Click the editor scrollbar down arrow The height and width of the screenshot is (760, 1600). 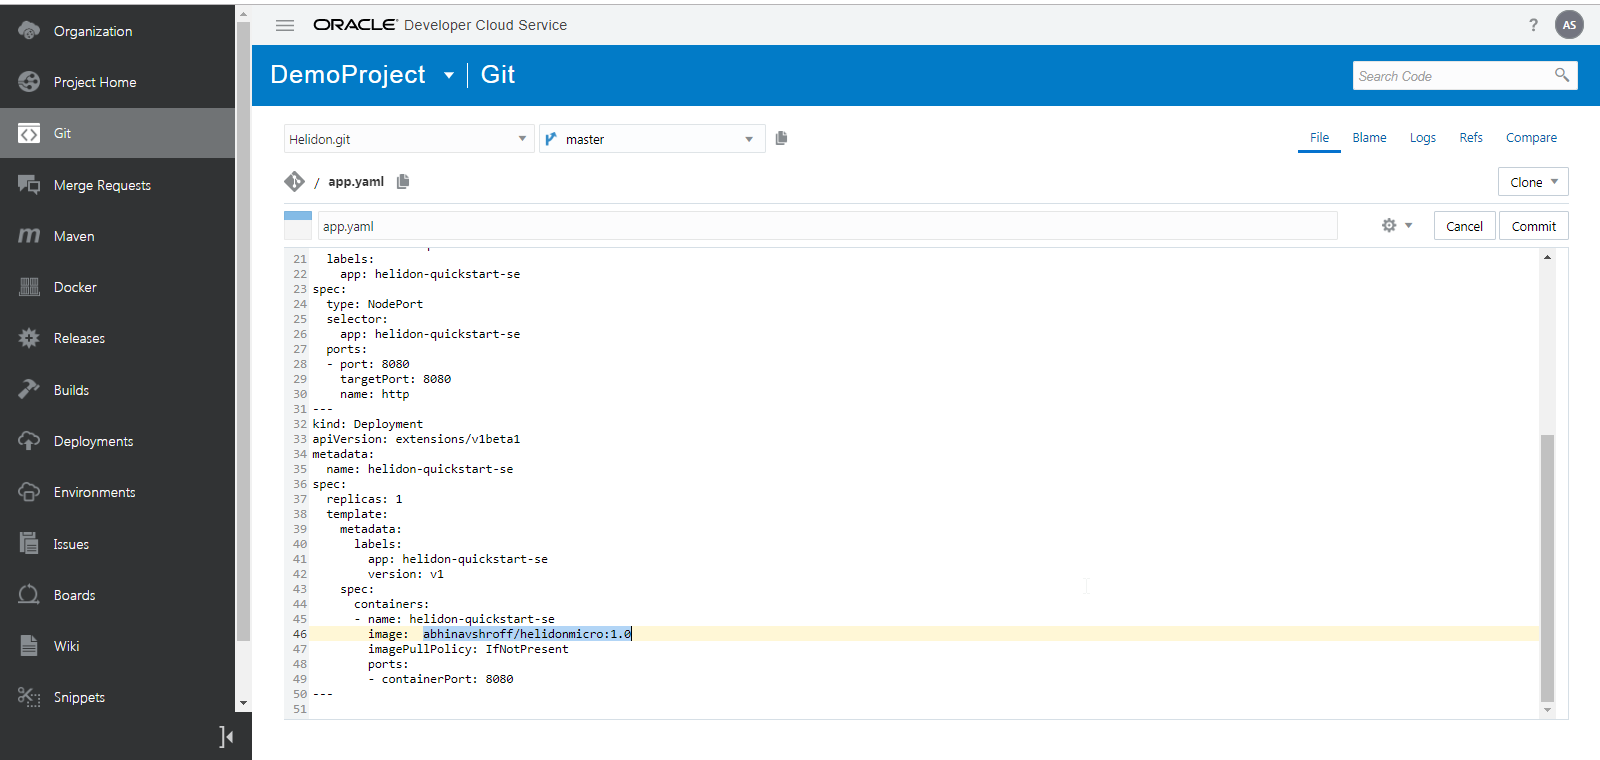click(x=1547, y=710)
